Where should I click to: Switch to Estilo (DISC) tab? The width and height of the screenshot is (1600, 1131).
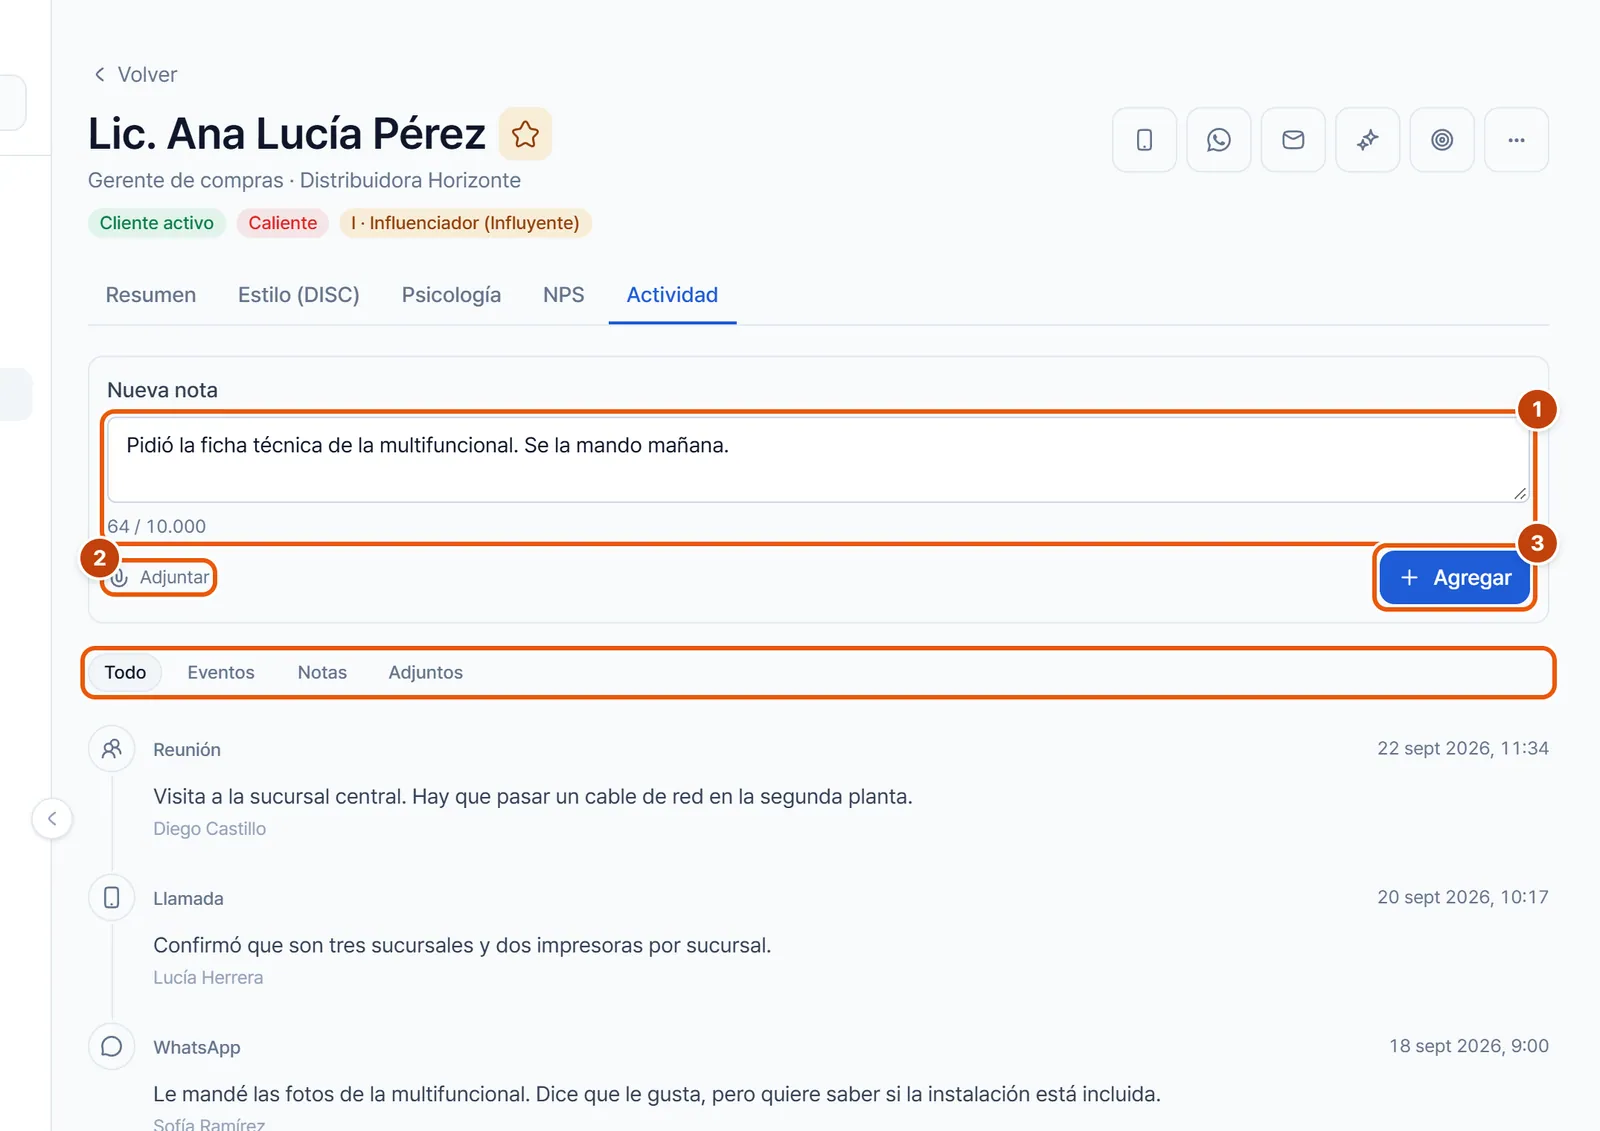click(298, 295)
